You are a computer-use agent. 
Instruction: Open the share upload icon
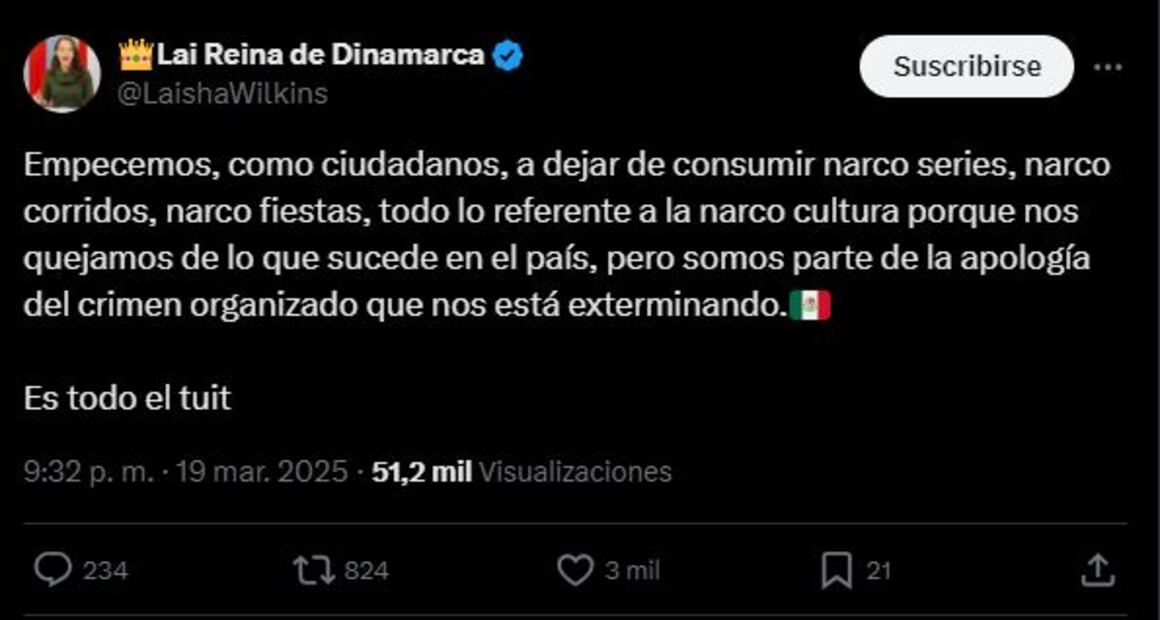[1098, 570]
